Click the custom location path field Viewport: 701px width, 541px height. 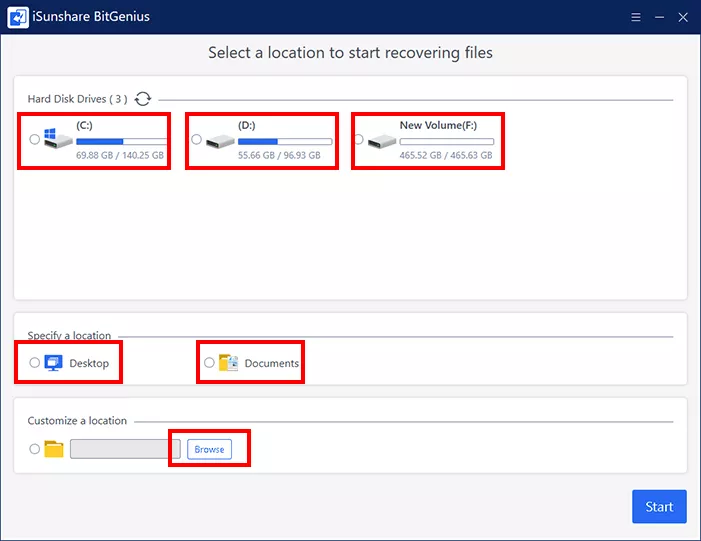point(125,449)
